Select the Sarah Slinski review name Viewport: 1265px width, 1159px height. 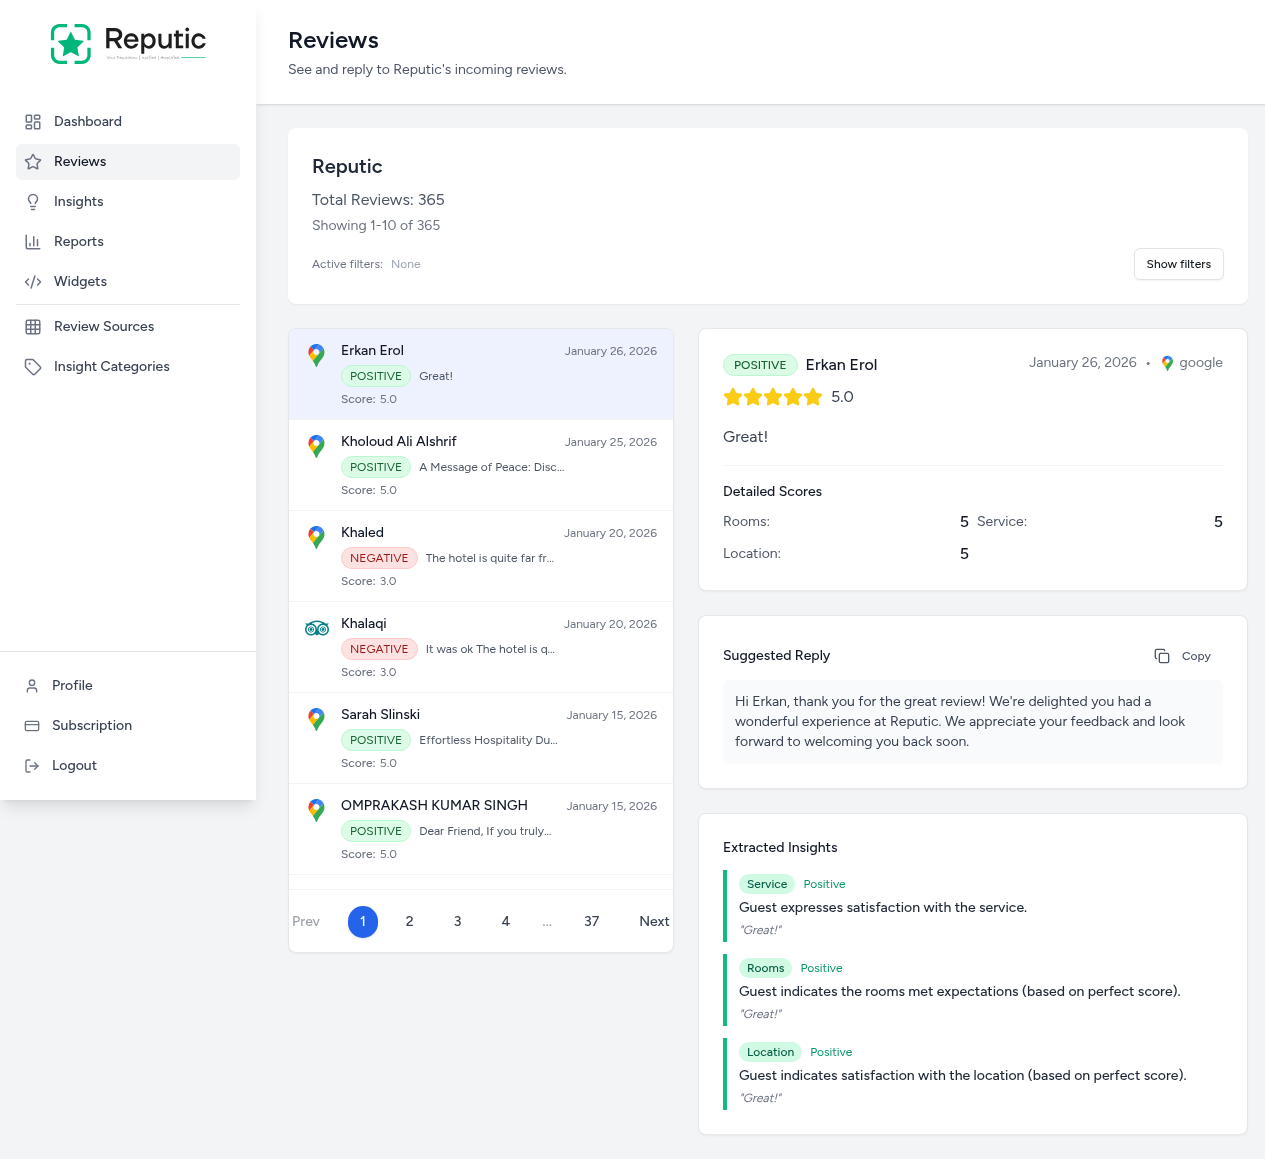coord(380,715)
